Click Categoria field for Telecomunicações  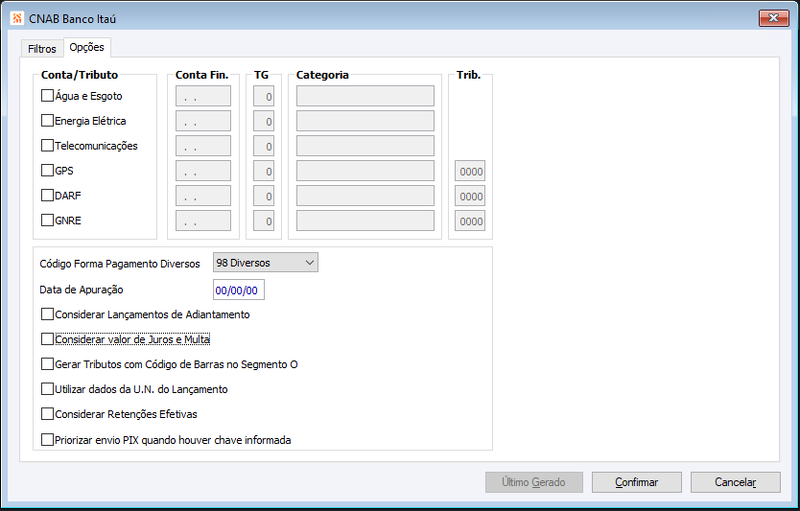tap(365, 146)
